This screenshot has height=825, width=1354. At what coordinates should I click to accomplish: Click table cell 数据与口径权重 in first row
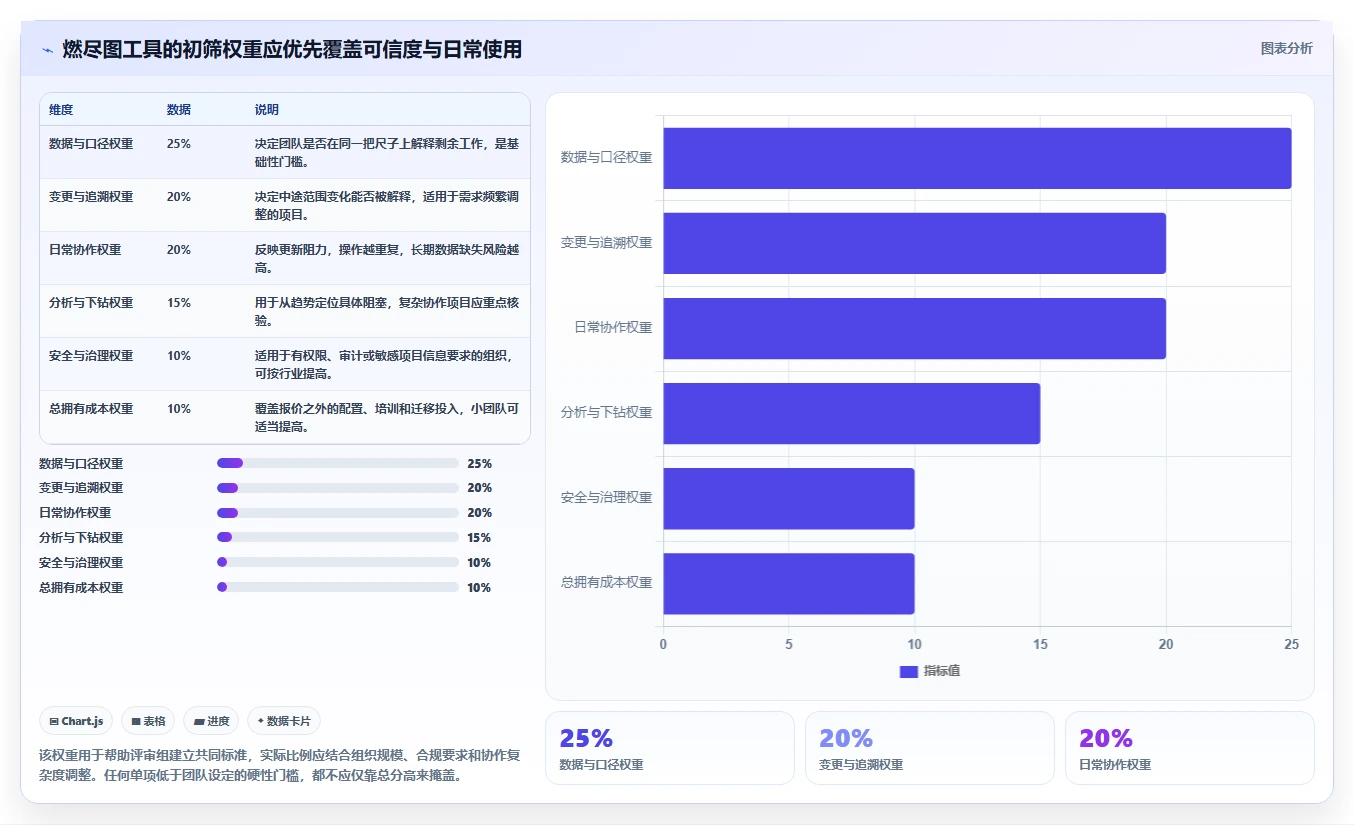coord(91,144)
